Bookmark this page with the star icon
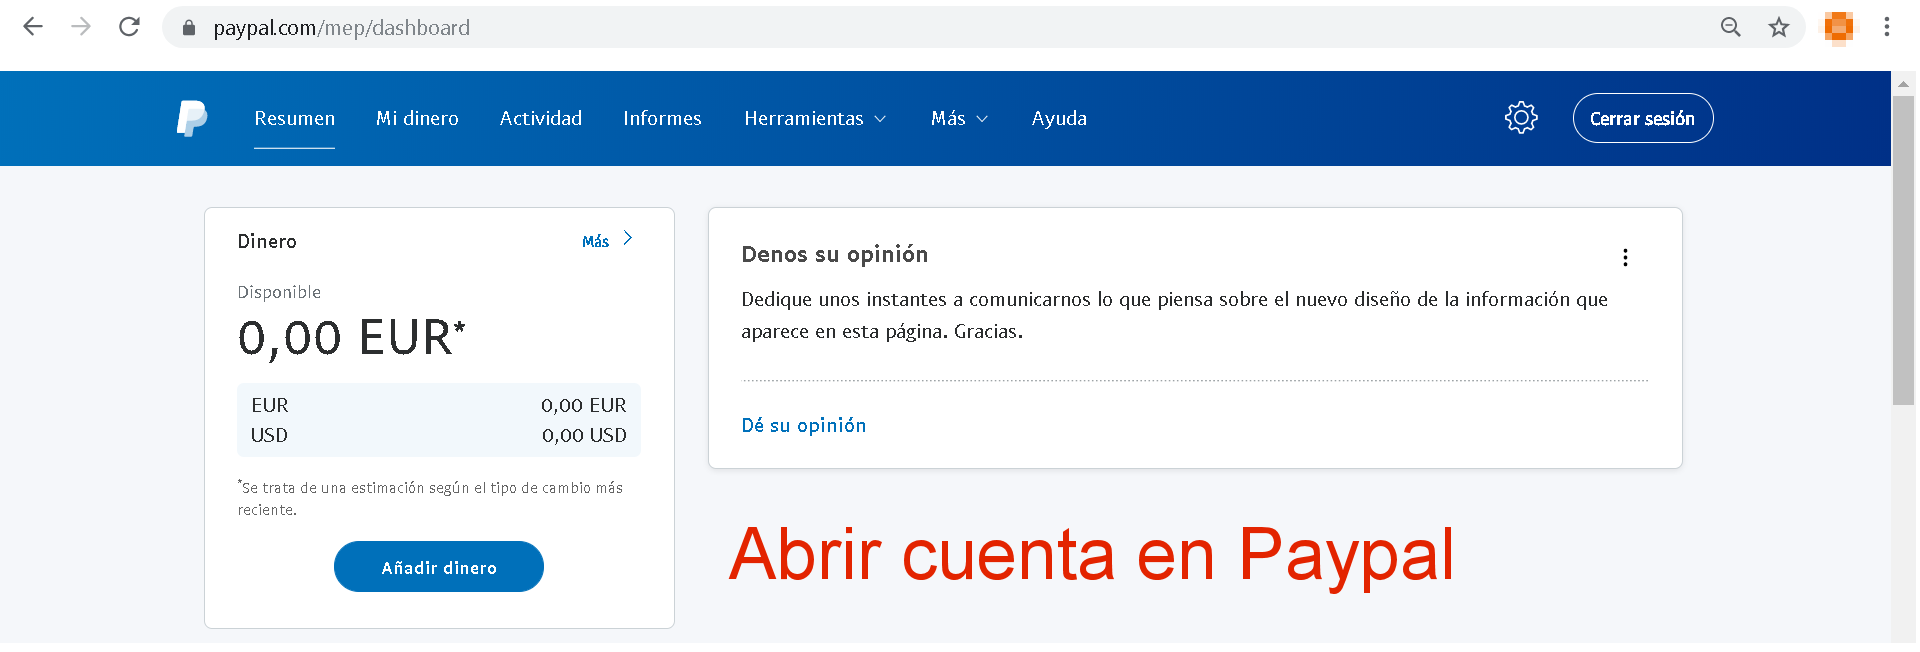1920x652 pixels. click(x=1779, y=27)
